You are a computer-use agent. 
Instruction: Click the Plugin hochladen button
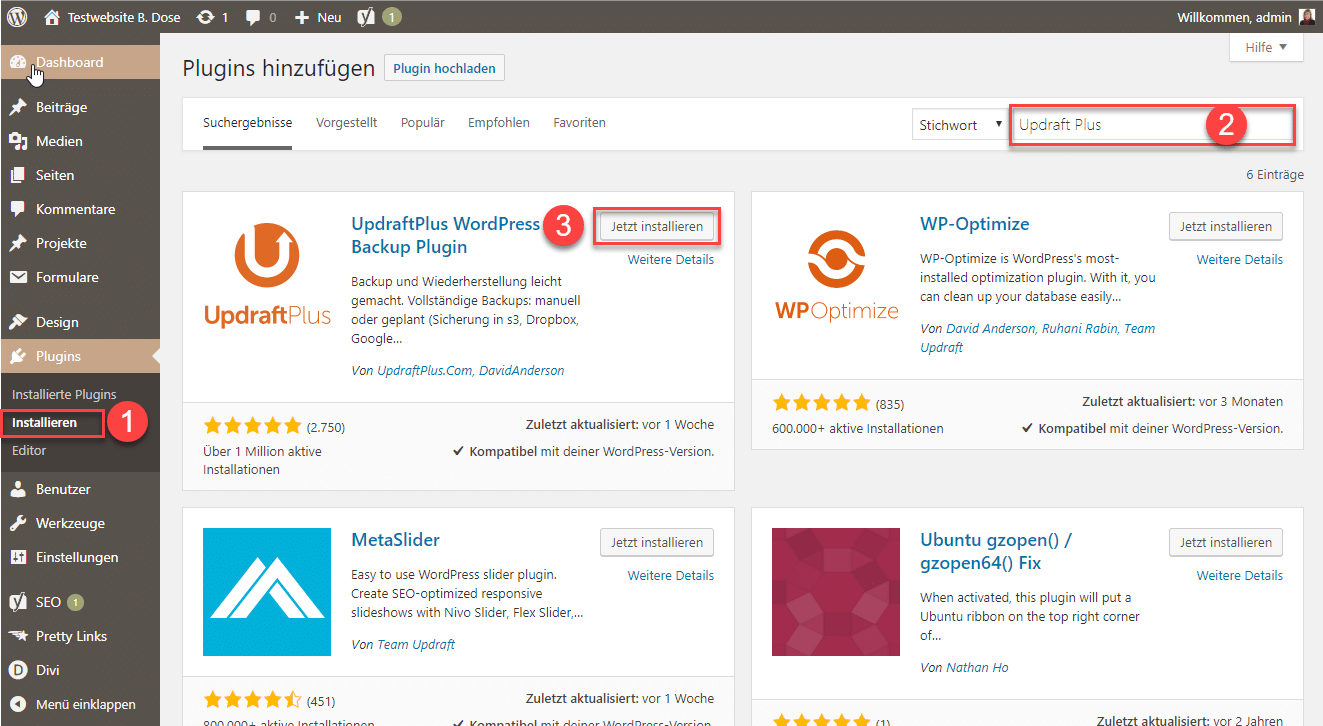click(444, 68)
